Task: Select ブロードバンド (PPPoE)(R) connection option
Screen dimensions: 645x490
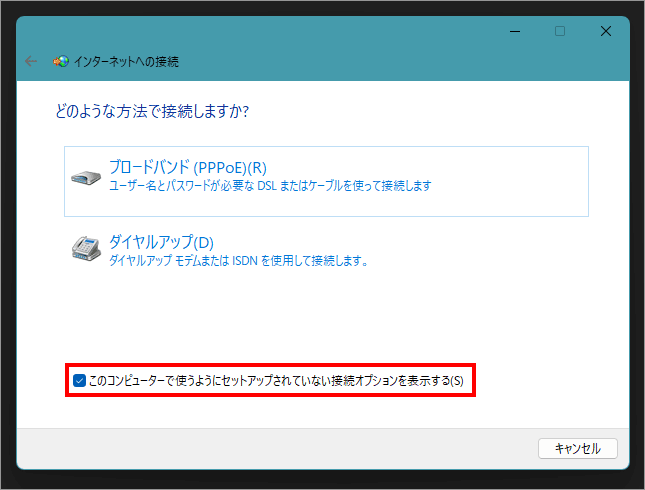Action: pyautogui.click(x=188, y=167)
